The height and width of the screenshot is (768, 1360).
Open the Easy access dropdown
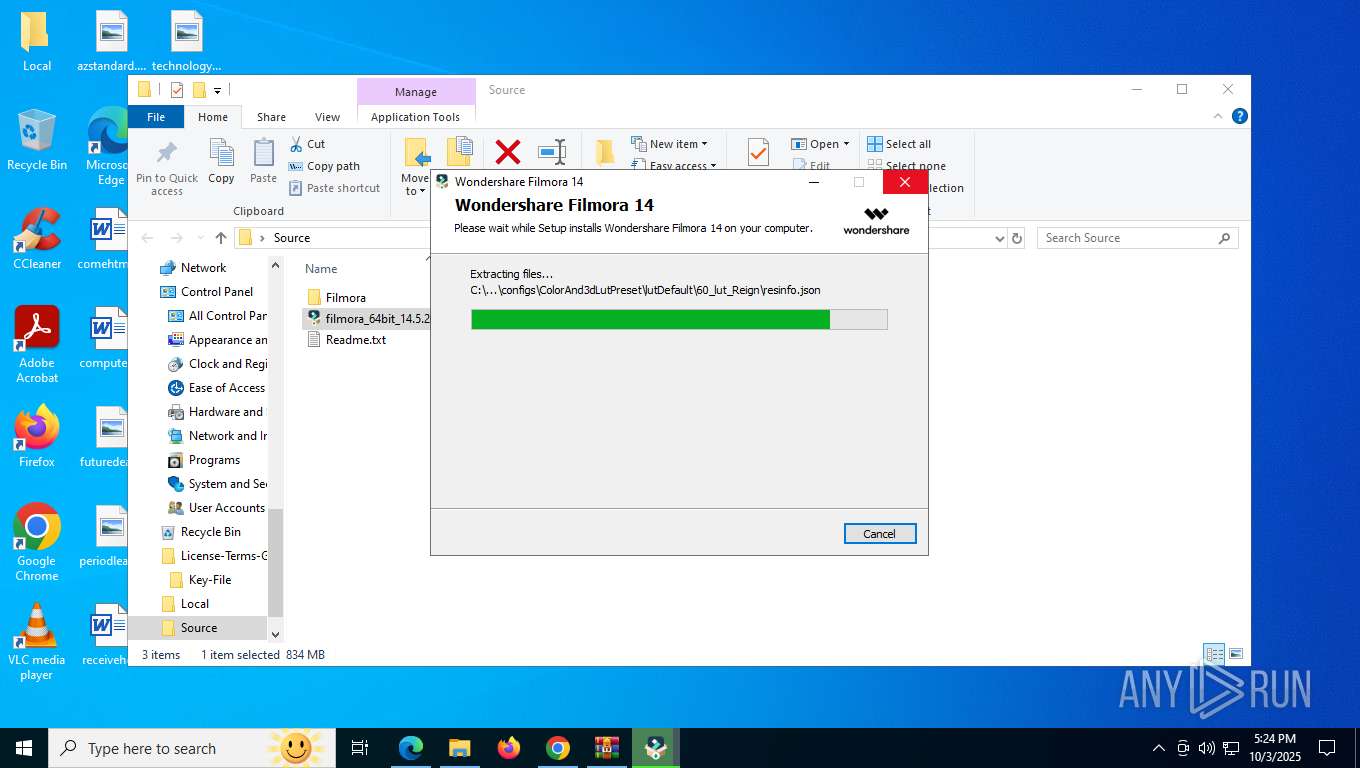point(674,166)
